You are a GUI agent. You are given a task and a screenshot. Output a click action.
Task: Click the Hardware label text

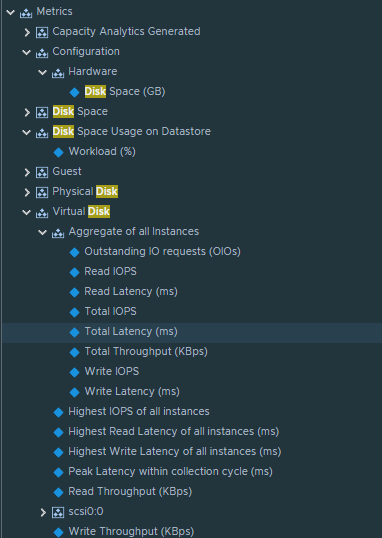pyautogui.click(x=93, y=71)
